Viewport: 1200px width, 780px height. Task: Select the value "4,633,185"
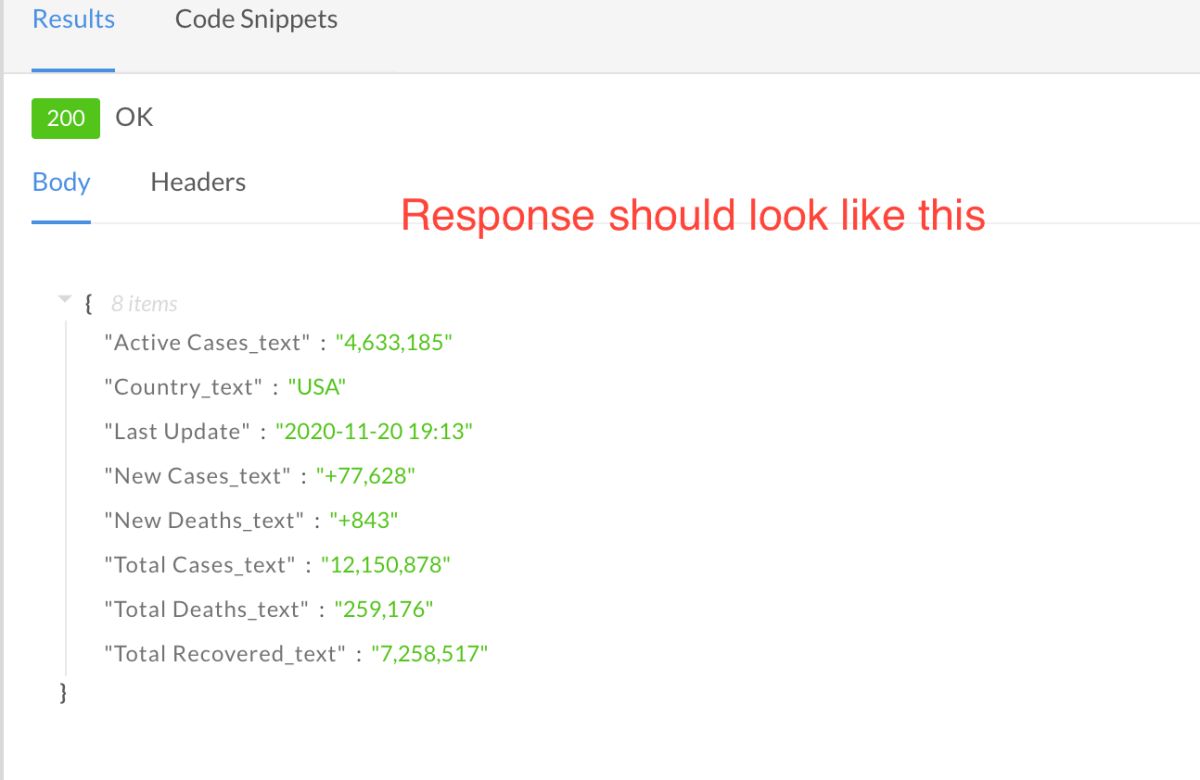(x=394, y=343)
